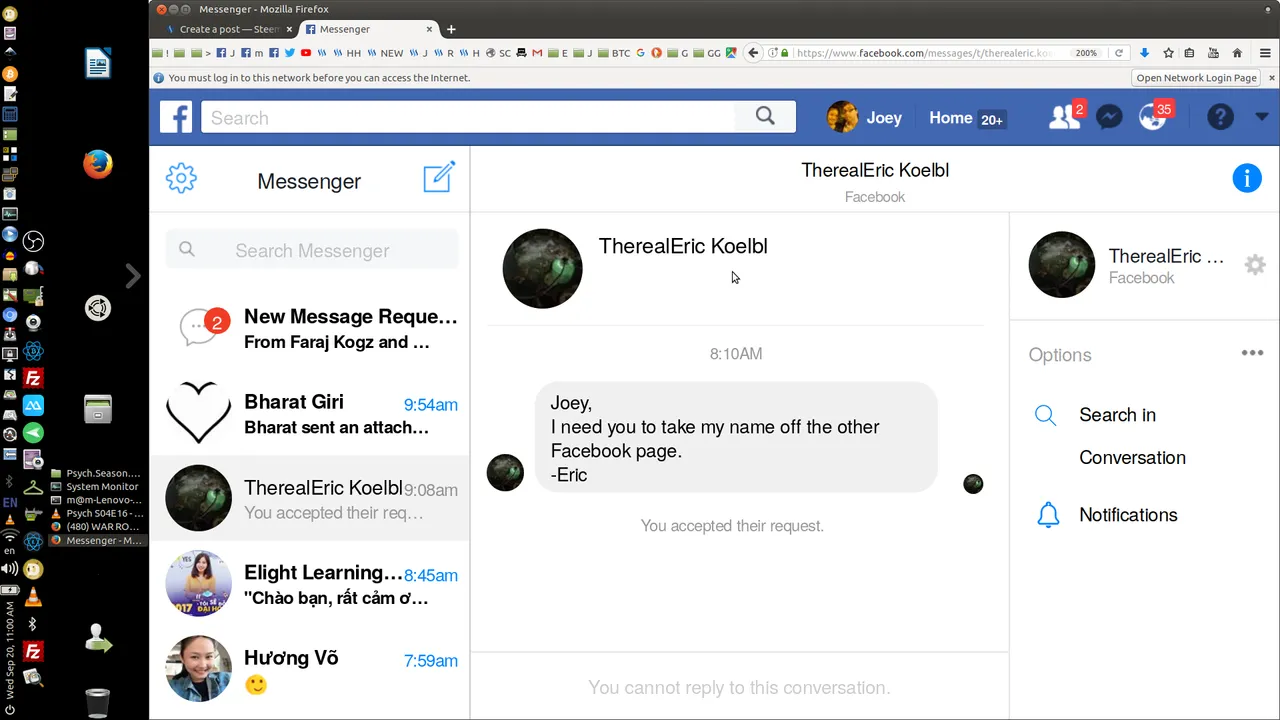This screenshot has width=1280, height=720.
Task: Open the site identity lock icon
Action: click(784, 53)
